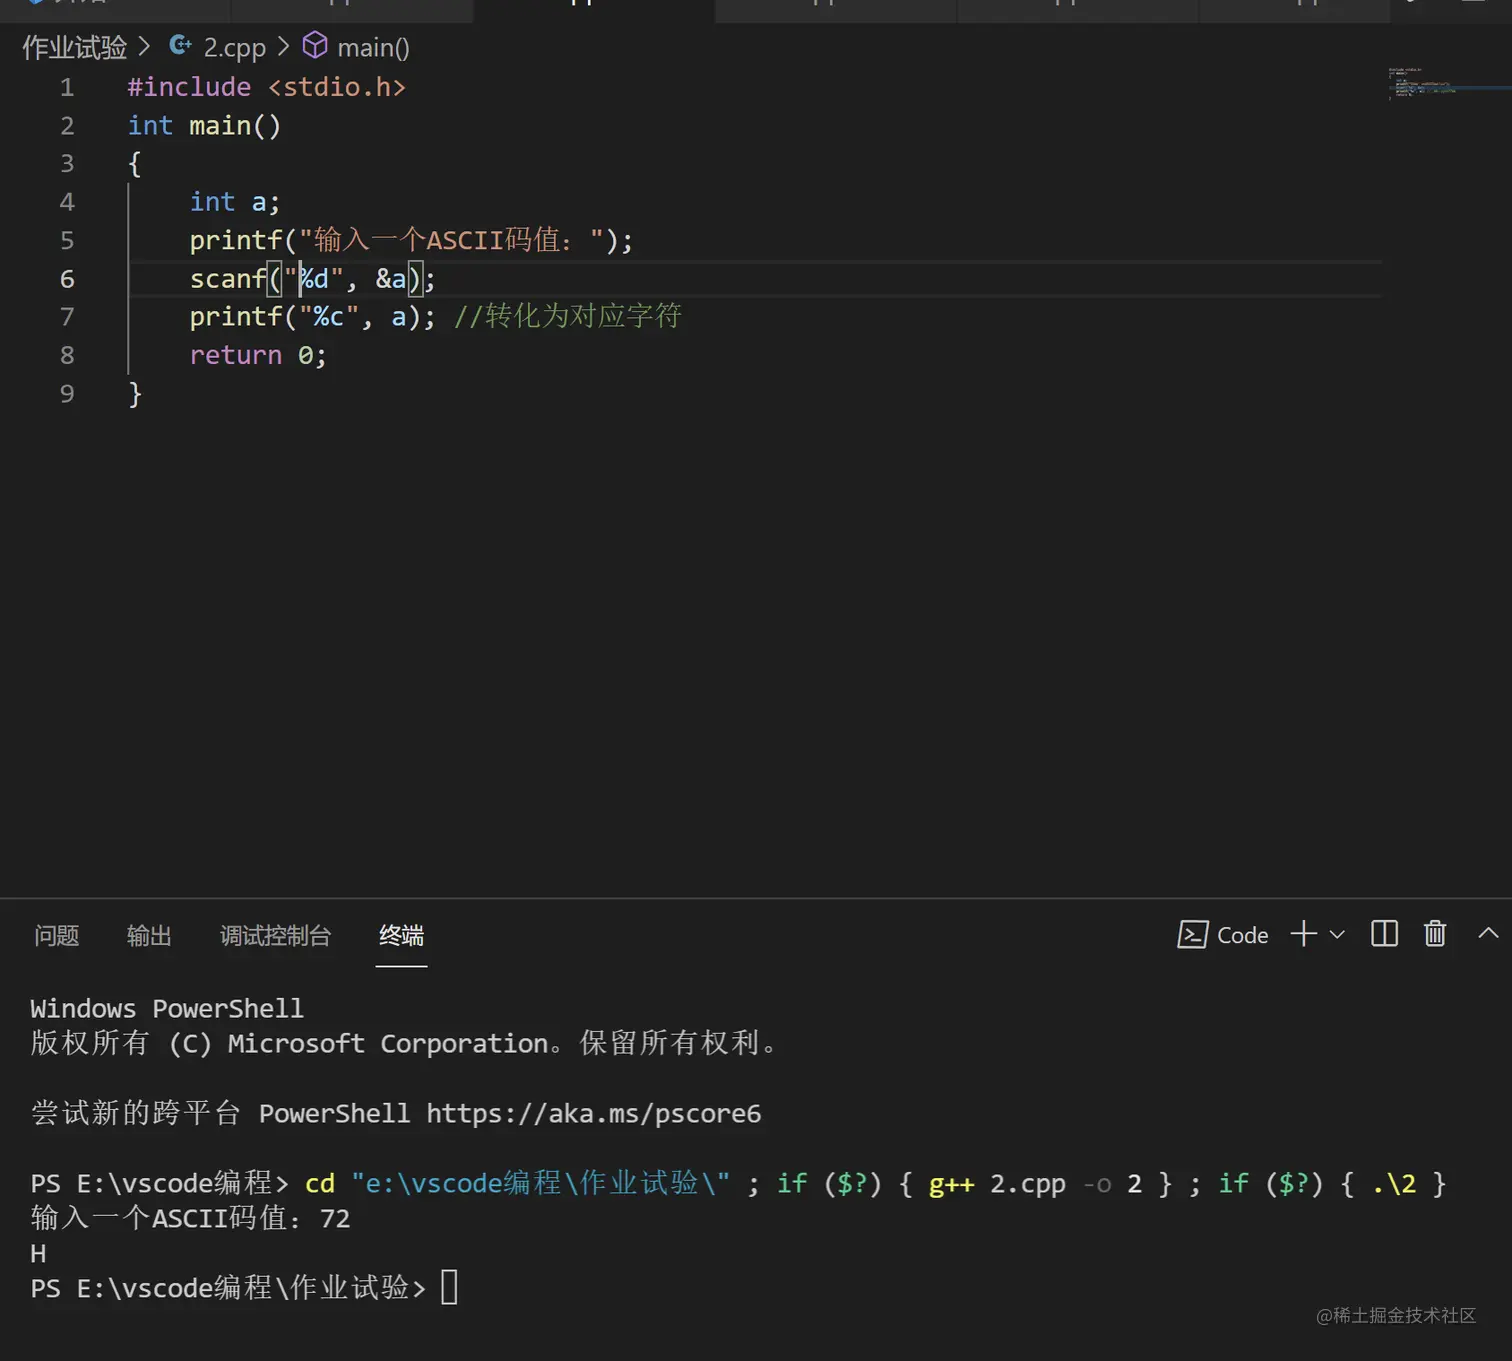Click the //转化为对应字符 comment

pyautogui.click(x=567, y=316)
